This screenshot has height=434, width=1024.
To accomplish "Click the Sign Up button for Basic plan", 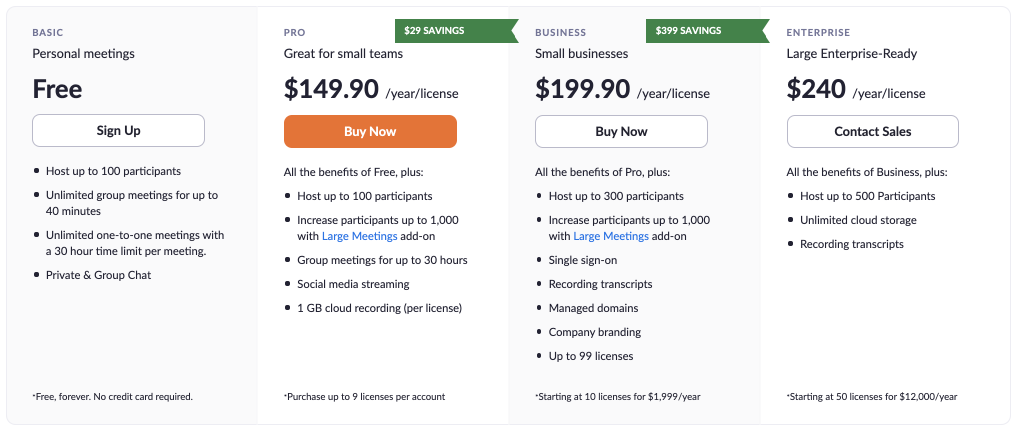I will 118,131.
